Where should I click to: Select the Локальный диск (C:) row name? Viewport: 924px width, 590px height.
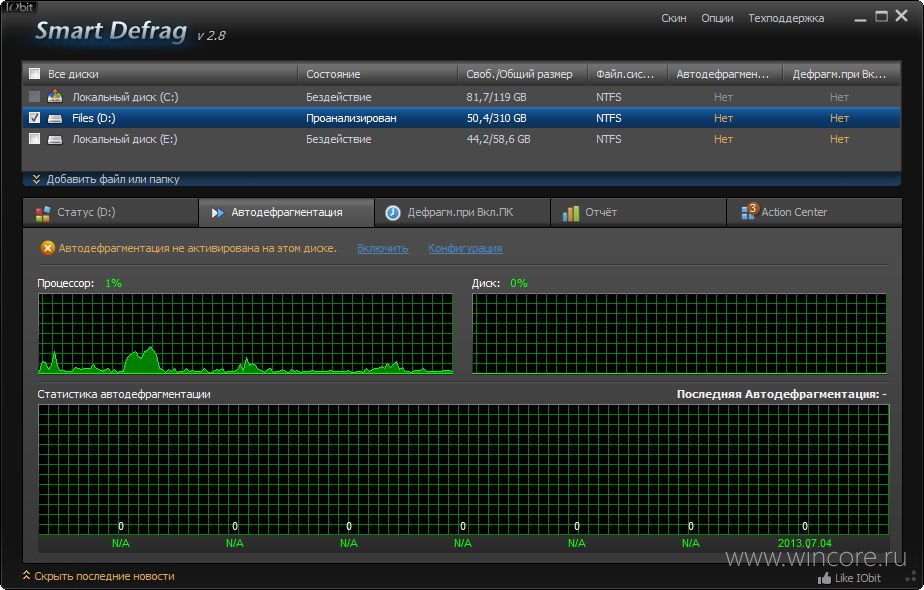click(x=125, y=97)
